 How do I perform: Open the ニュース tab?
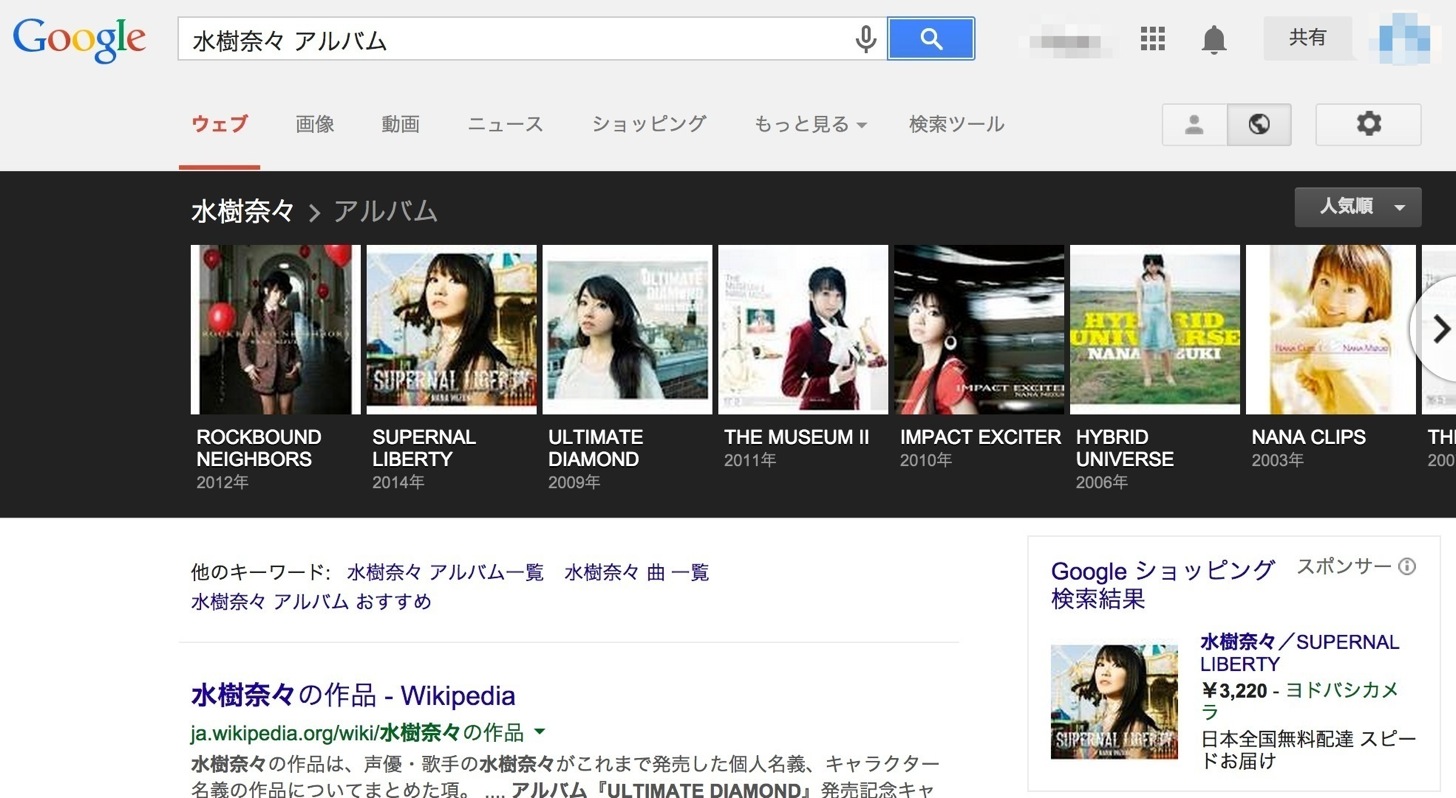coord(505,124)
